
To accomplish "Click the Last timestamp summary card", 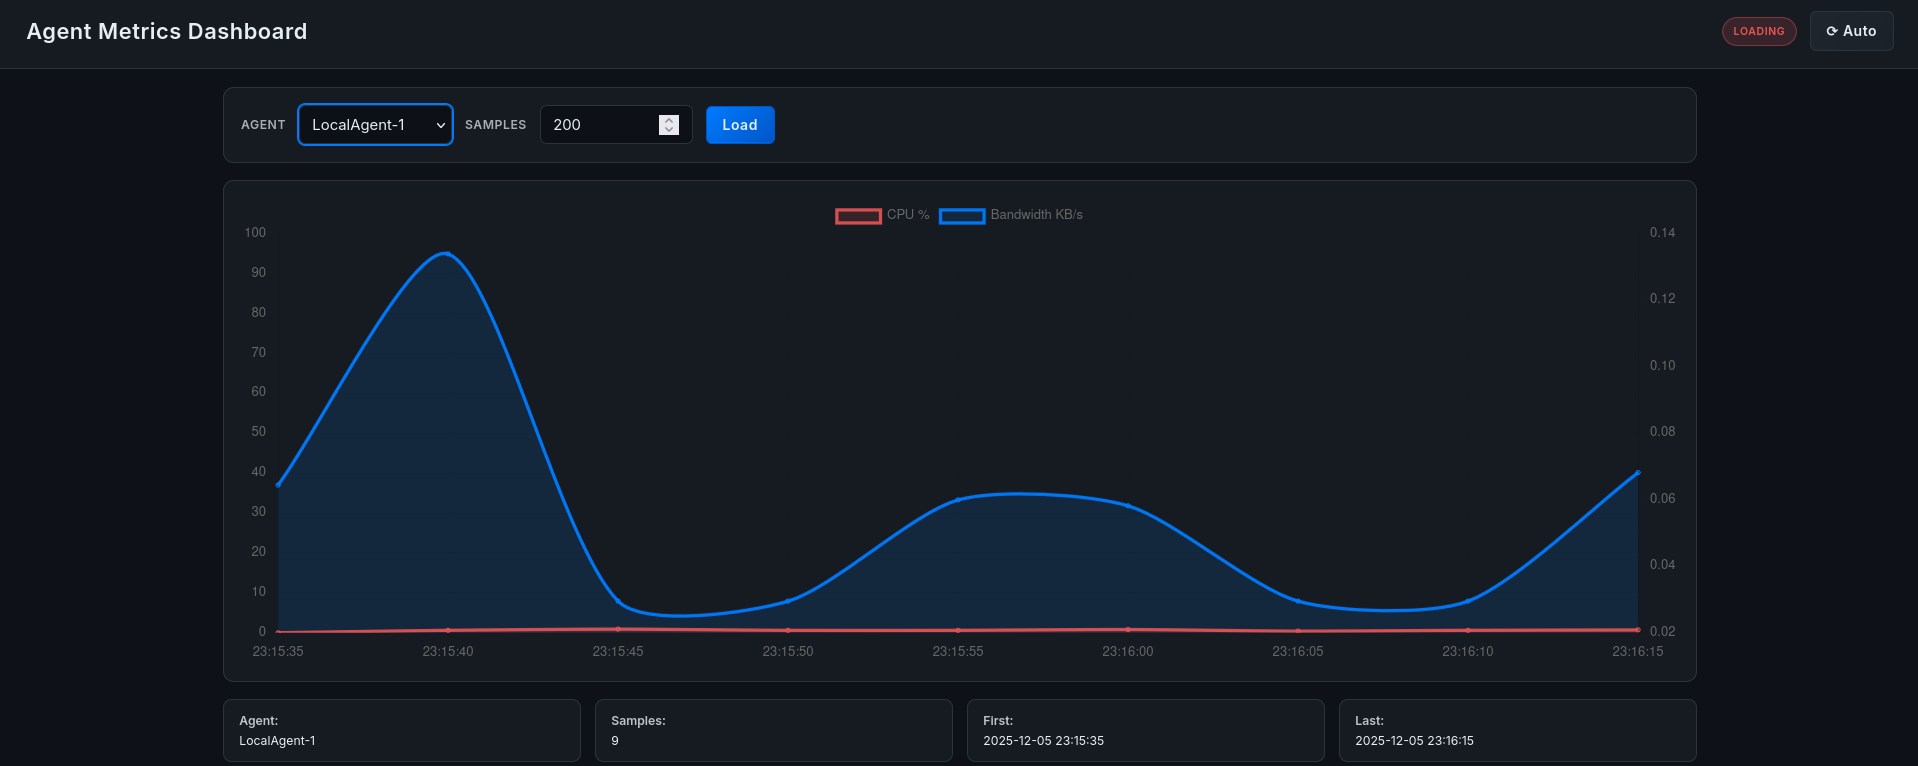I will (x=1517, y=731).
